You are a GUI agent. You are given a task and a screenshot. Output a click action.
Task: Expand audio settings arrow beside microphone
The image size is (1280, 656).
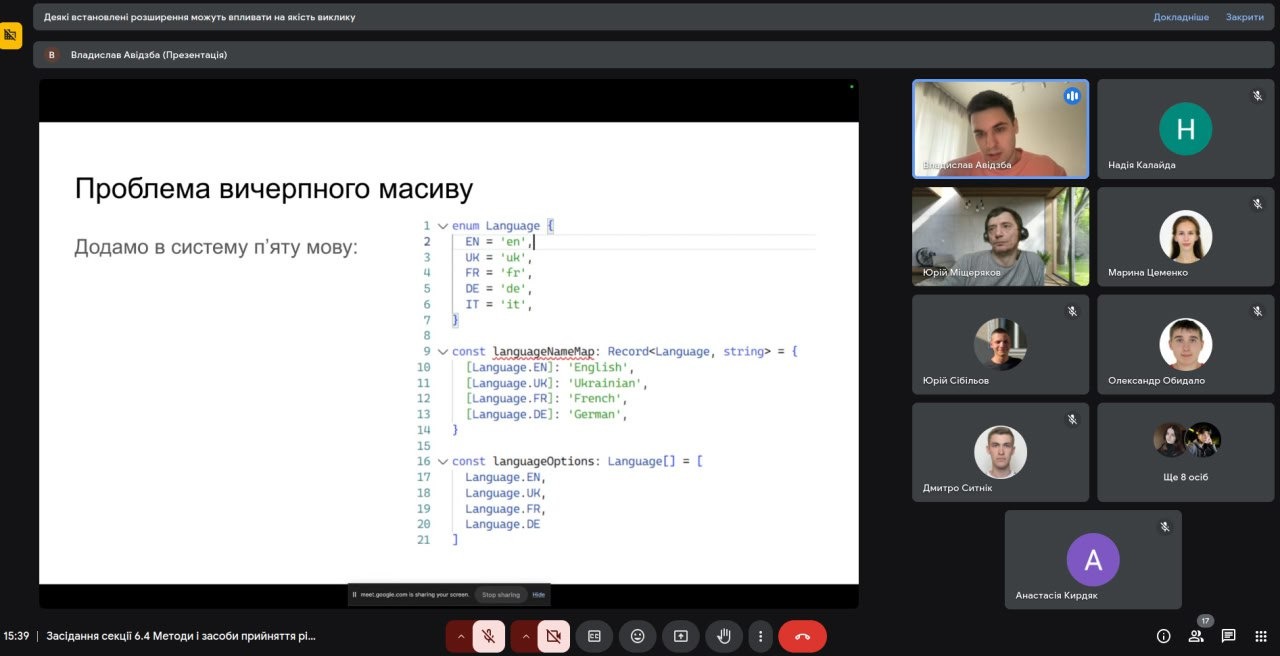(x=460, y=636)
